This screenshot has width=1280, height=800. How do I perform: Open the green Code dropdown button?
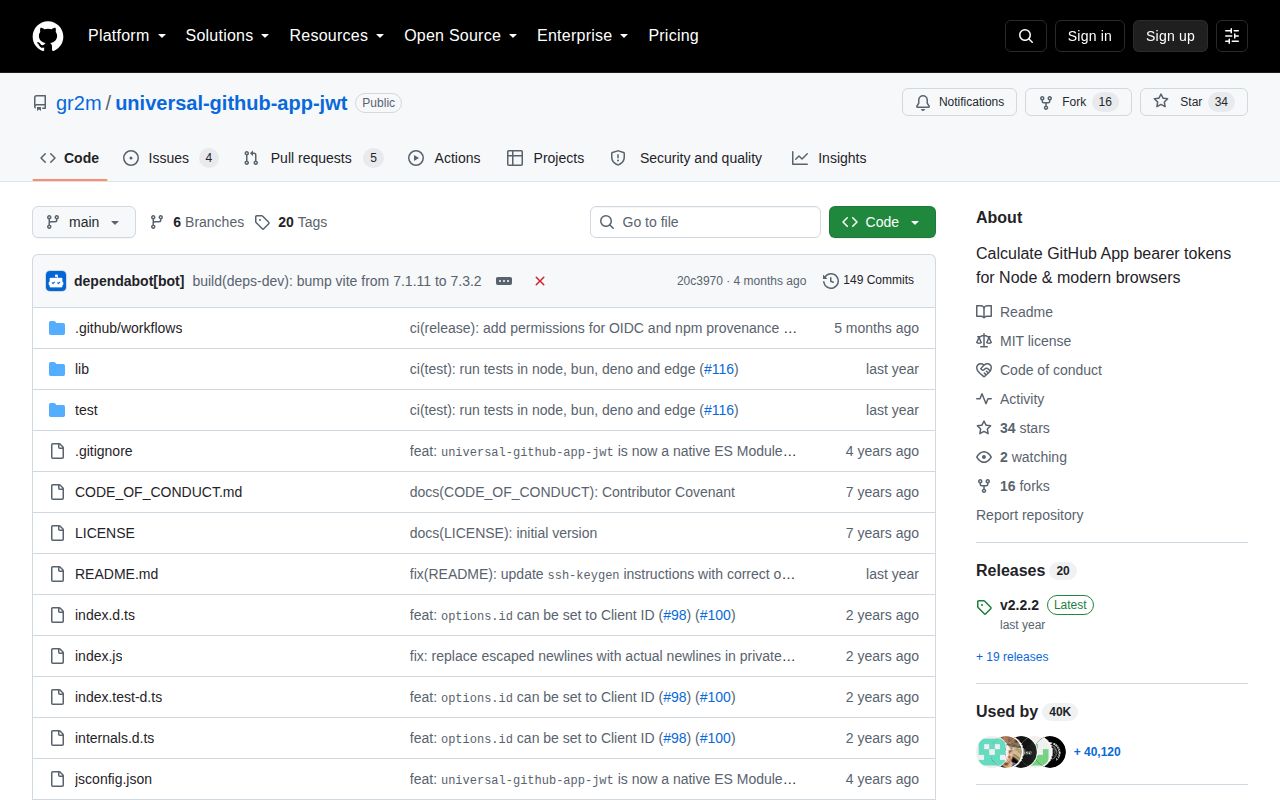882,222
